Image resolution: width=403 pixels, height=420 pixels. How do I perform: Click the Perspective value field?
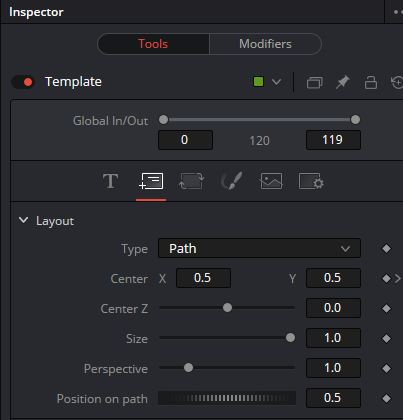pos(333,368)
